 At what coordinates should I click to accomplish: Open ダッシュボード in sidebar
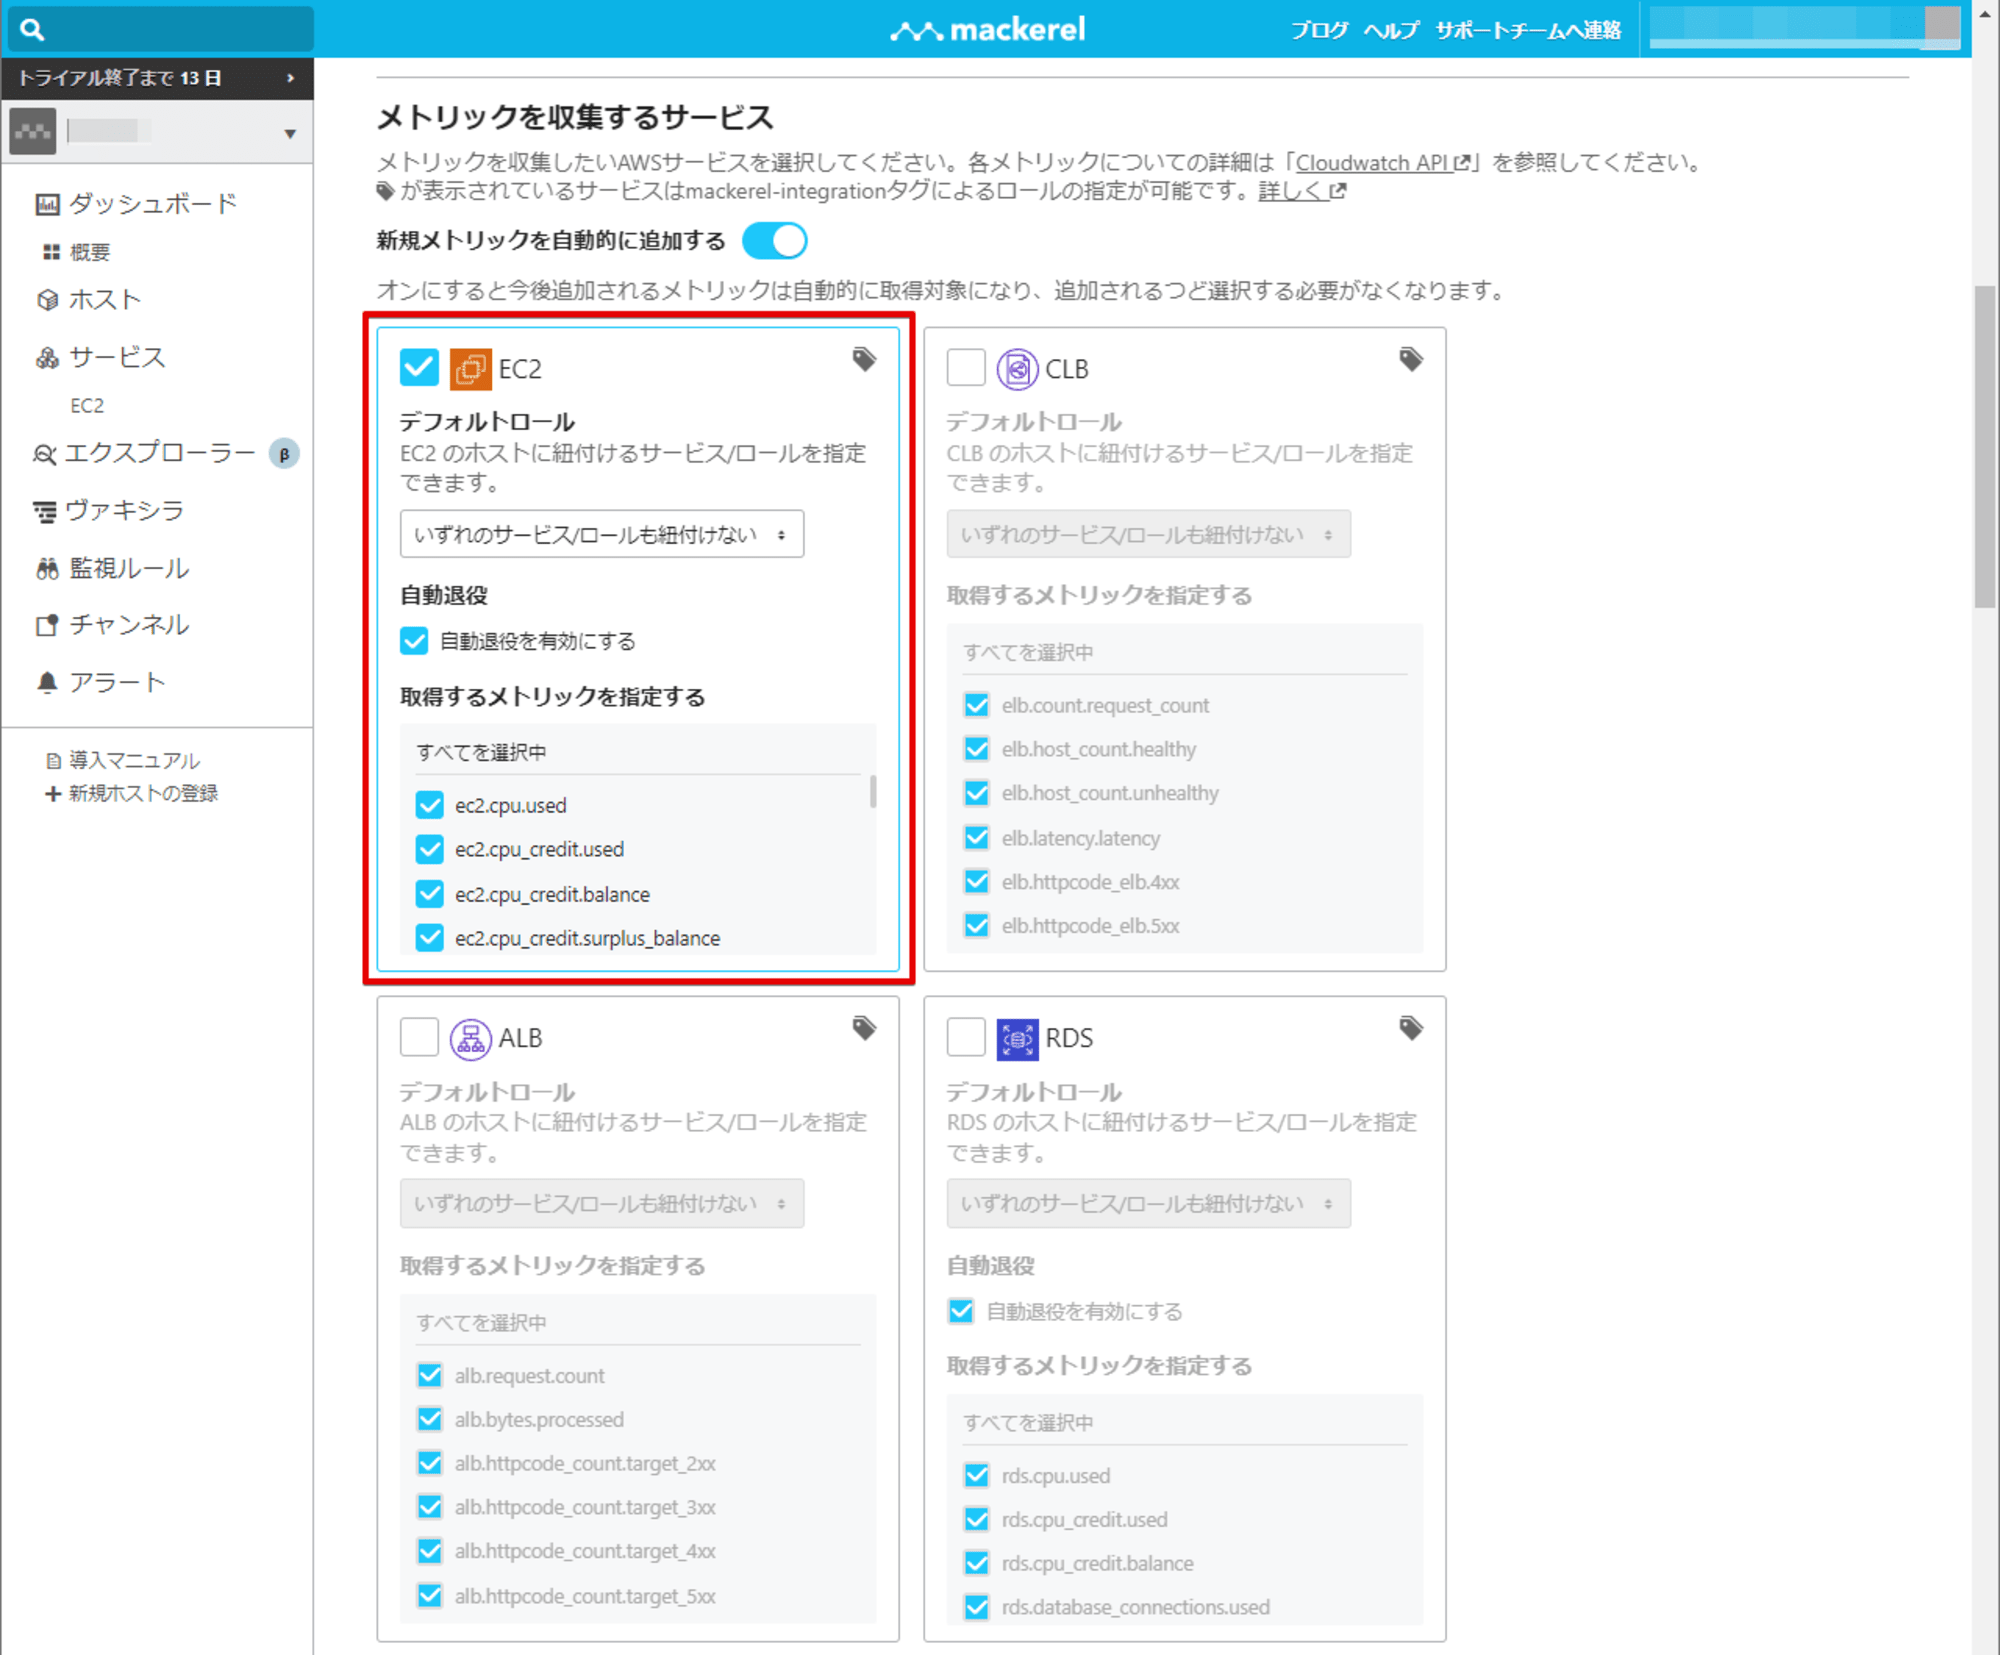153,204
